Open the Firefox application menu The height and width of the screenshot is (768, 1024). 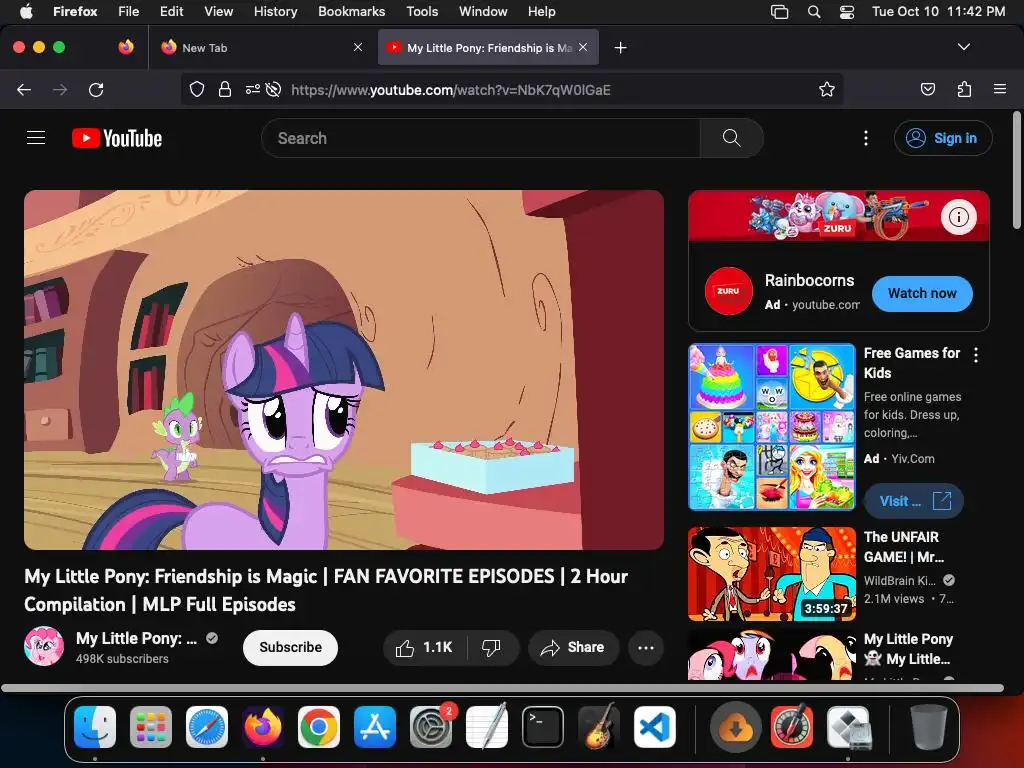point(1000,89)
